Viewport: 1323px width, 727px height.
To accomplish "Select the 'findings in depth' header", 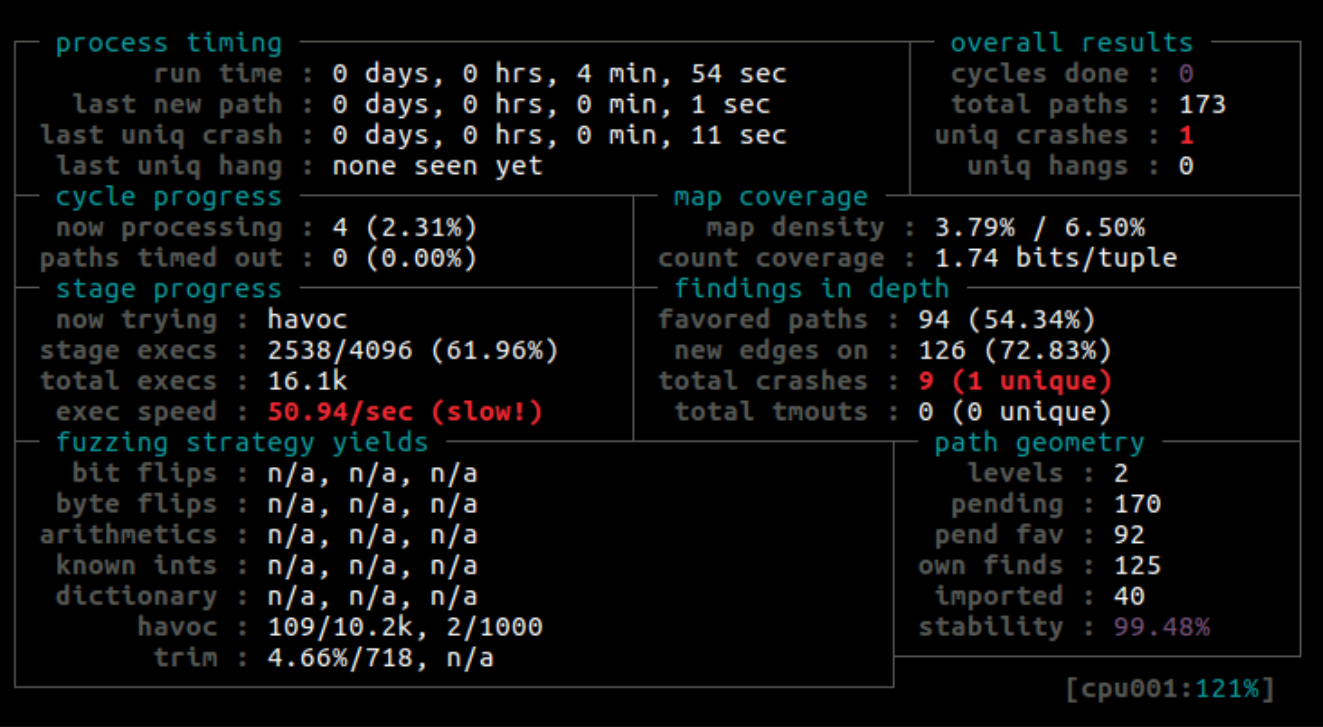I will pos(811,289).
